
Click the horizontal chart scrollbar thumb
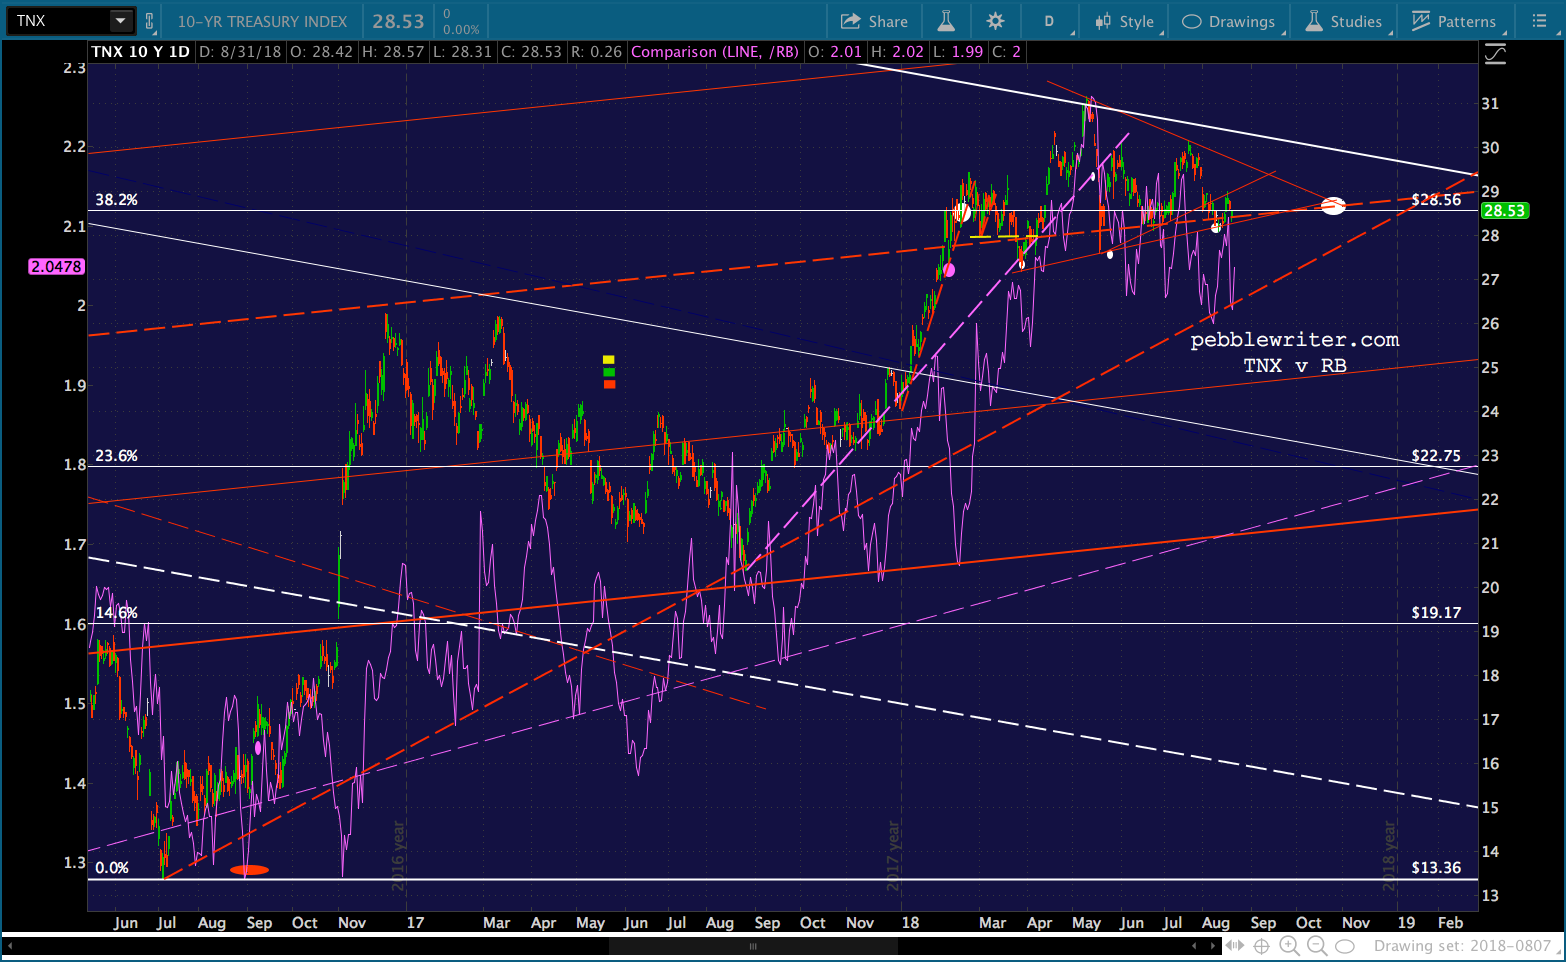(752, 946)
